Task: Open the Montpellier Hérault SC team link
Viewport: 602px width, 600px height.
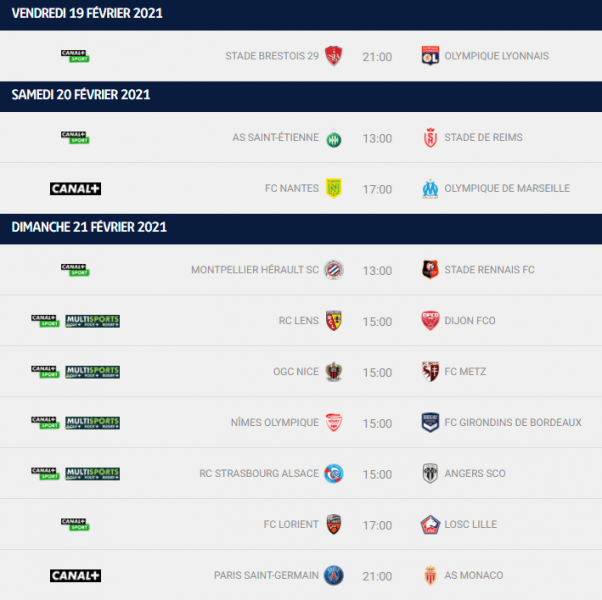Action: [x=255, y=270]
